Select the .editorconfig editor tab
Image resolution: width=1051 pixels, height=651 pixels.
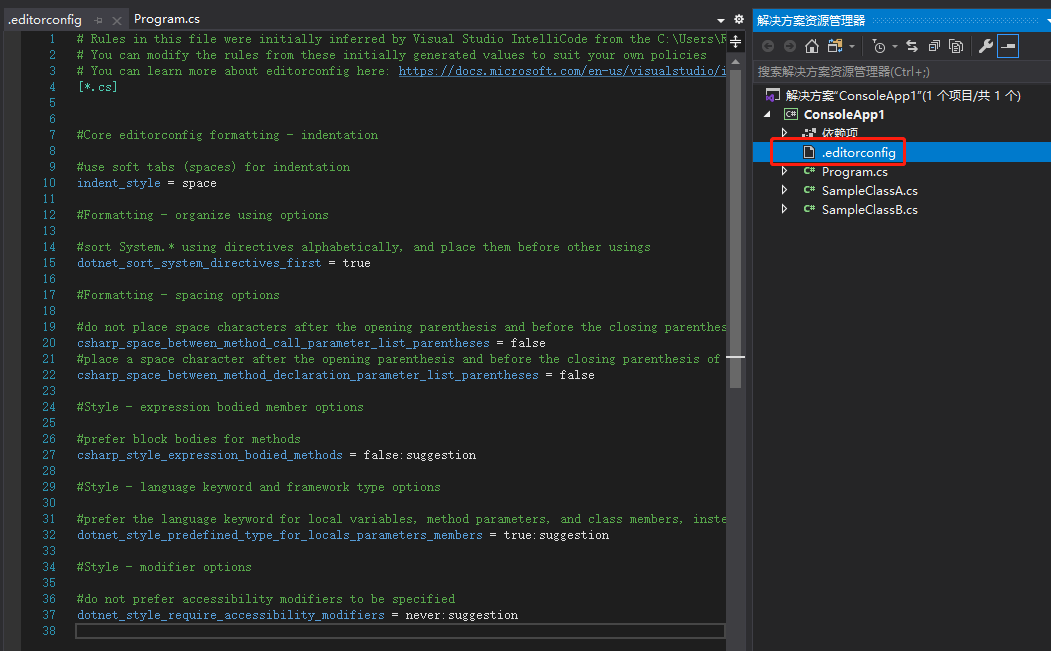click(45, 17)
